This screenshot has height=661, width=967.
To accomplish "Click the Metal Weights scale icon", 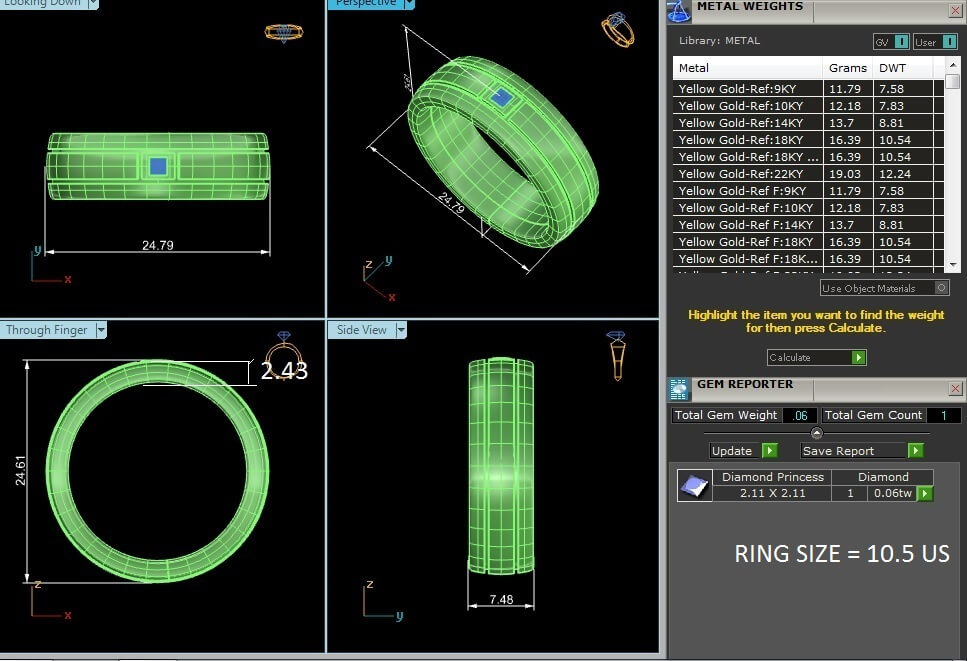I will (679, 10).
